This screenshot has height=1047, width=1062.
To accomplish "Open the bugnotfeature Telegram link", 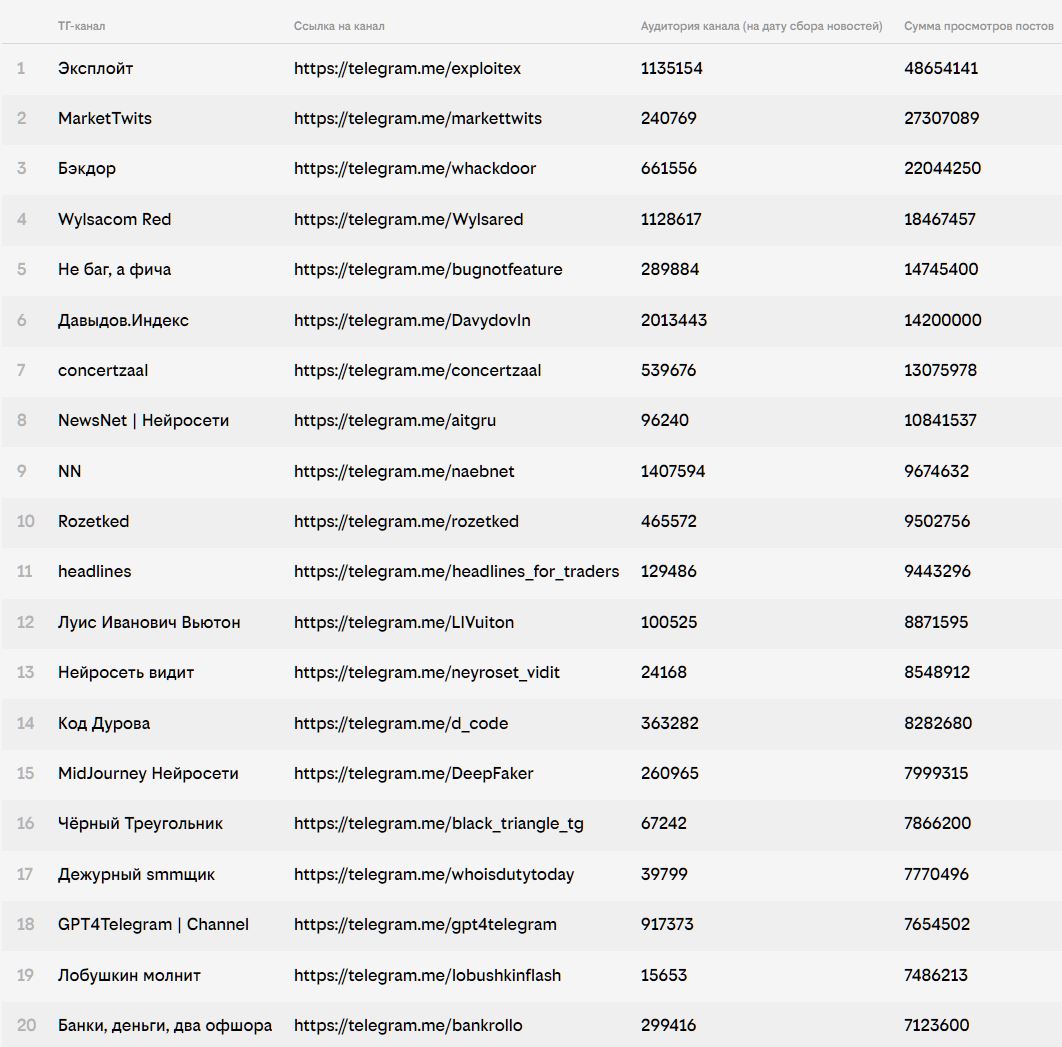I will (x=427, y=270).
